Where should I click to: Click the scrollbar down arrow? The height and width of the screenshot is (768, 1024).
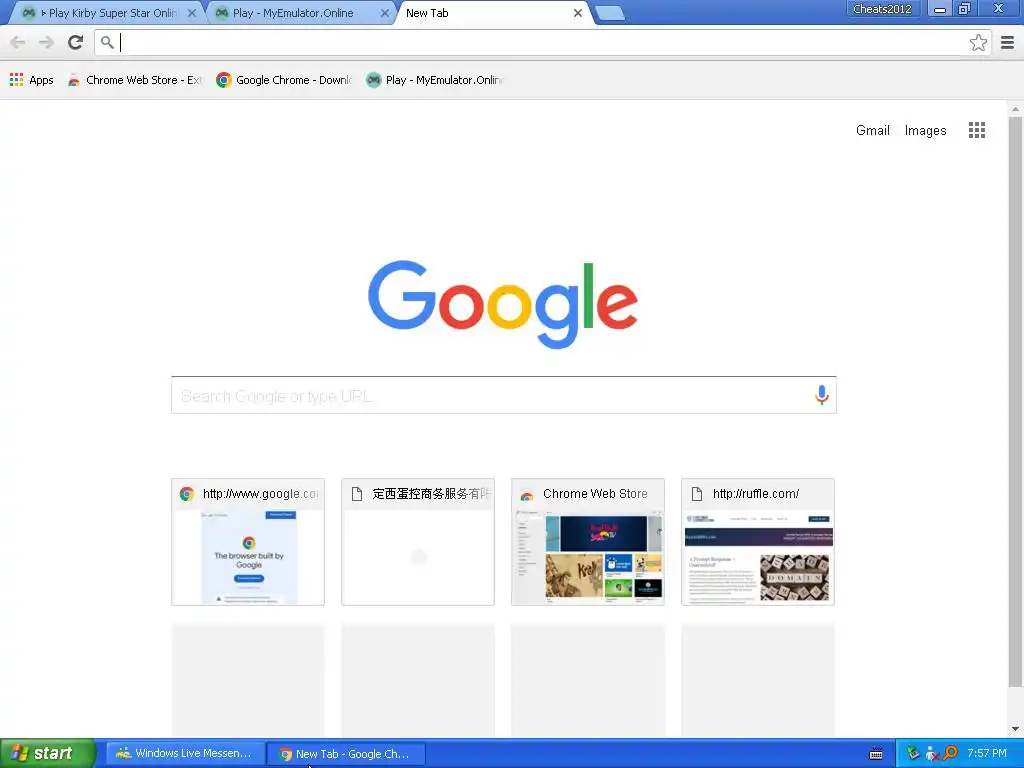[x=1015, y=729]
